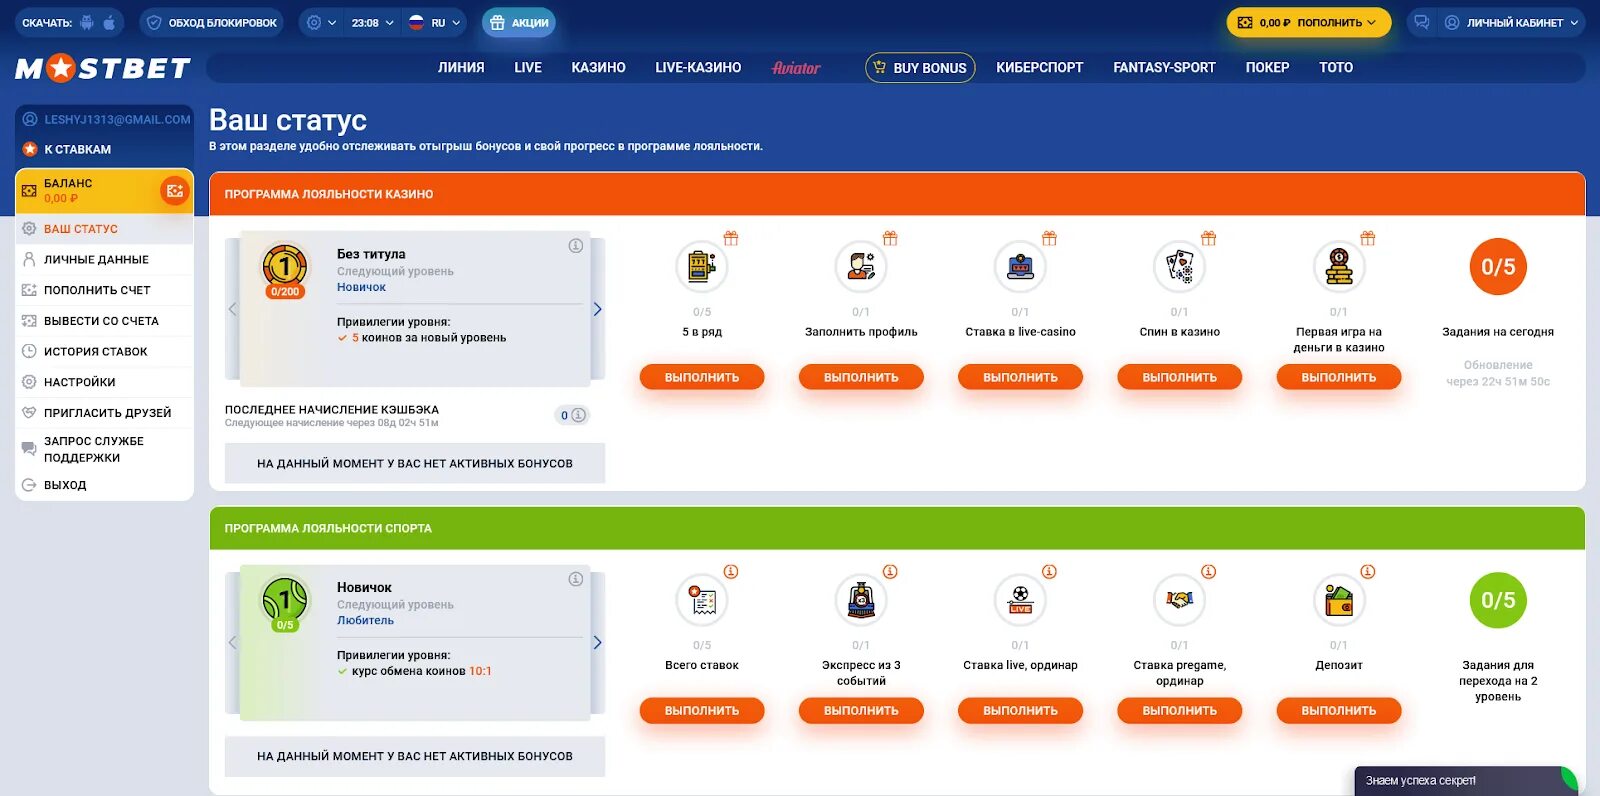The height and width of the screenshot is (796, 1600).
Task: Click the Первая игра на деньги icon
Action: pyautogui.click(x=1338, y=267)
